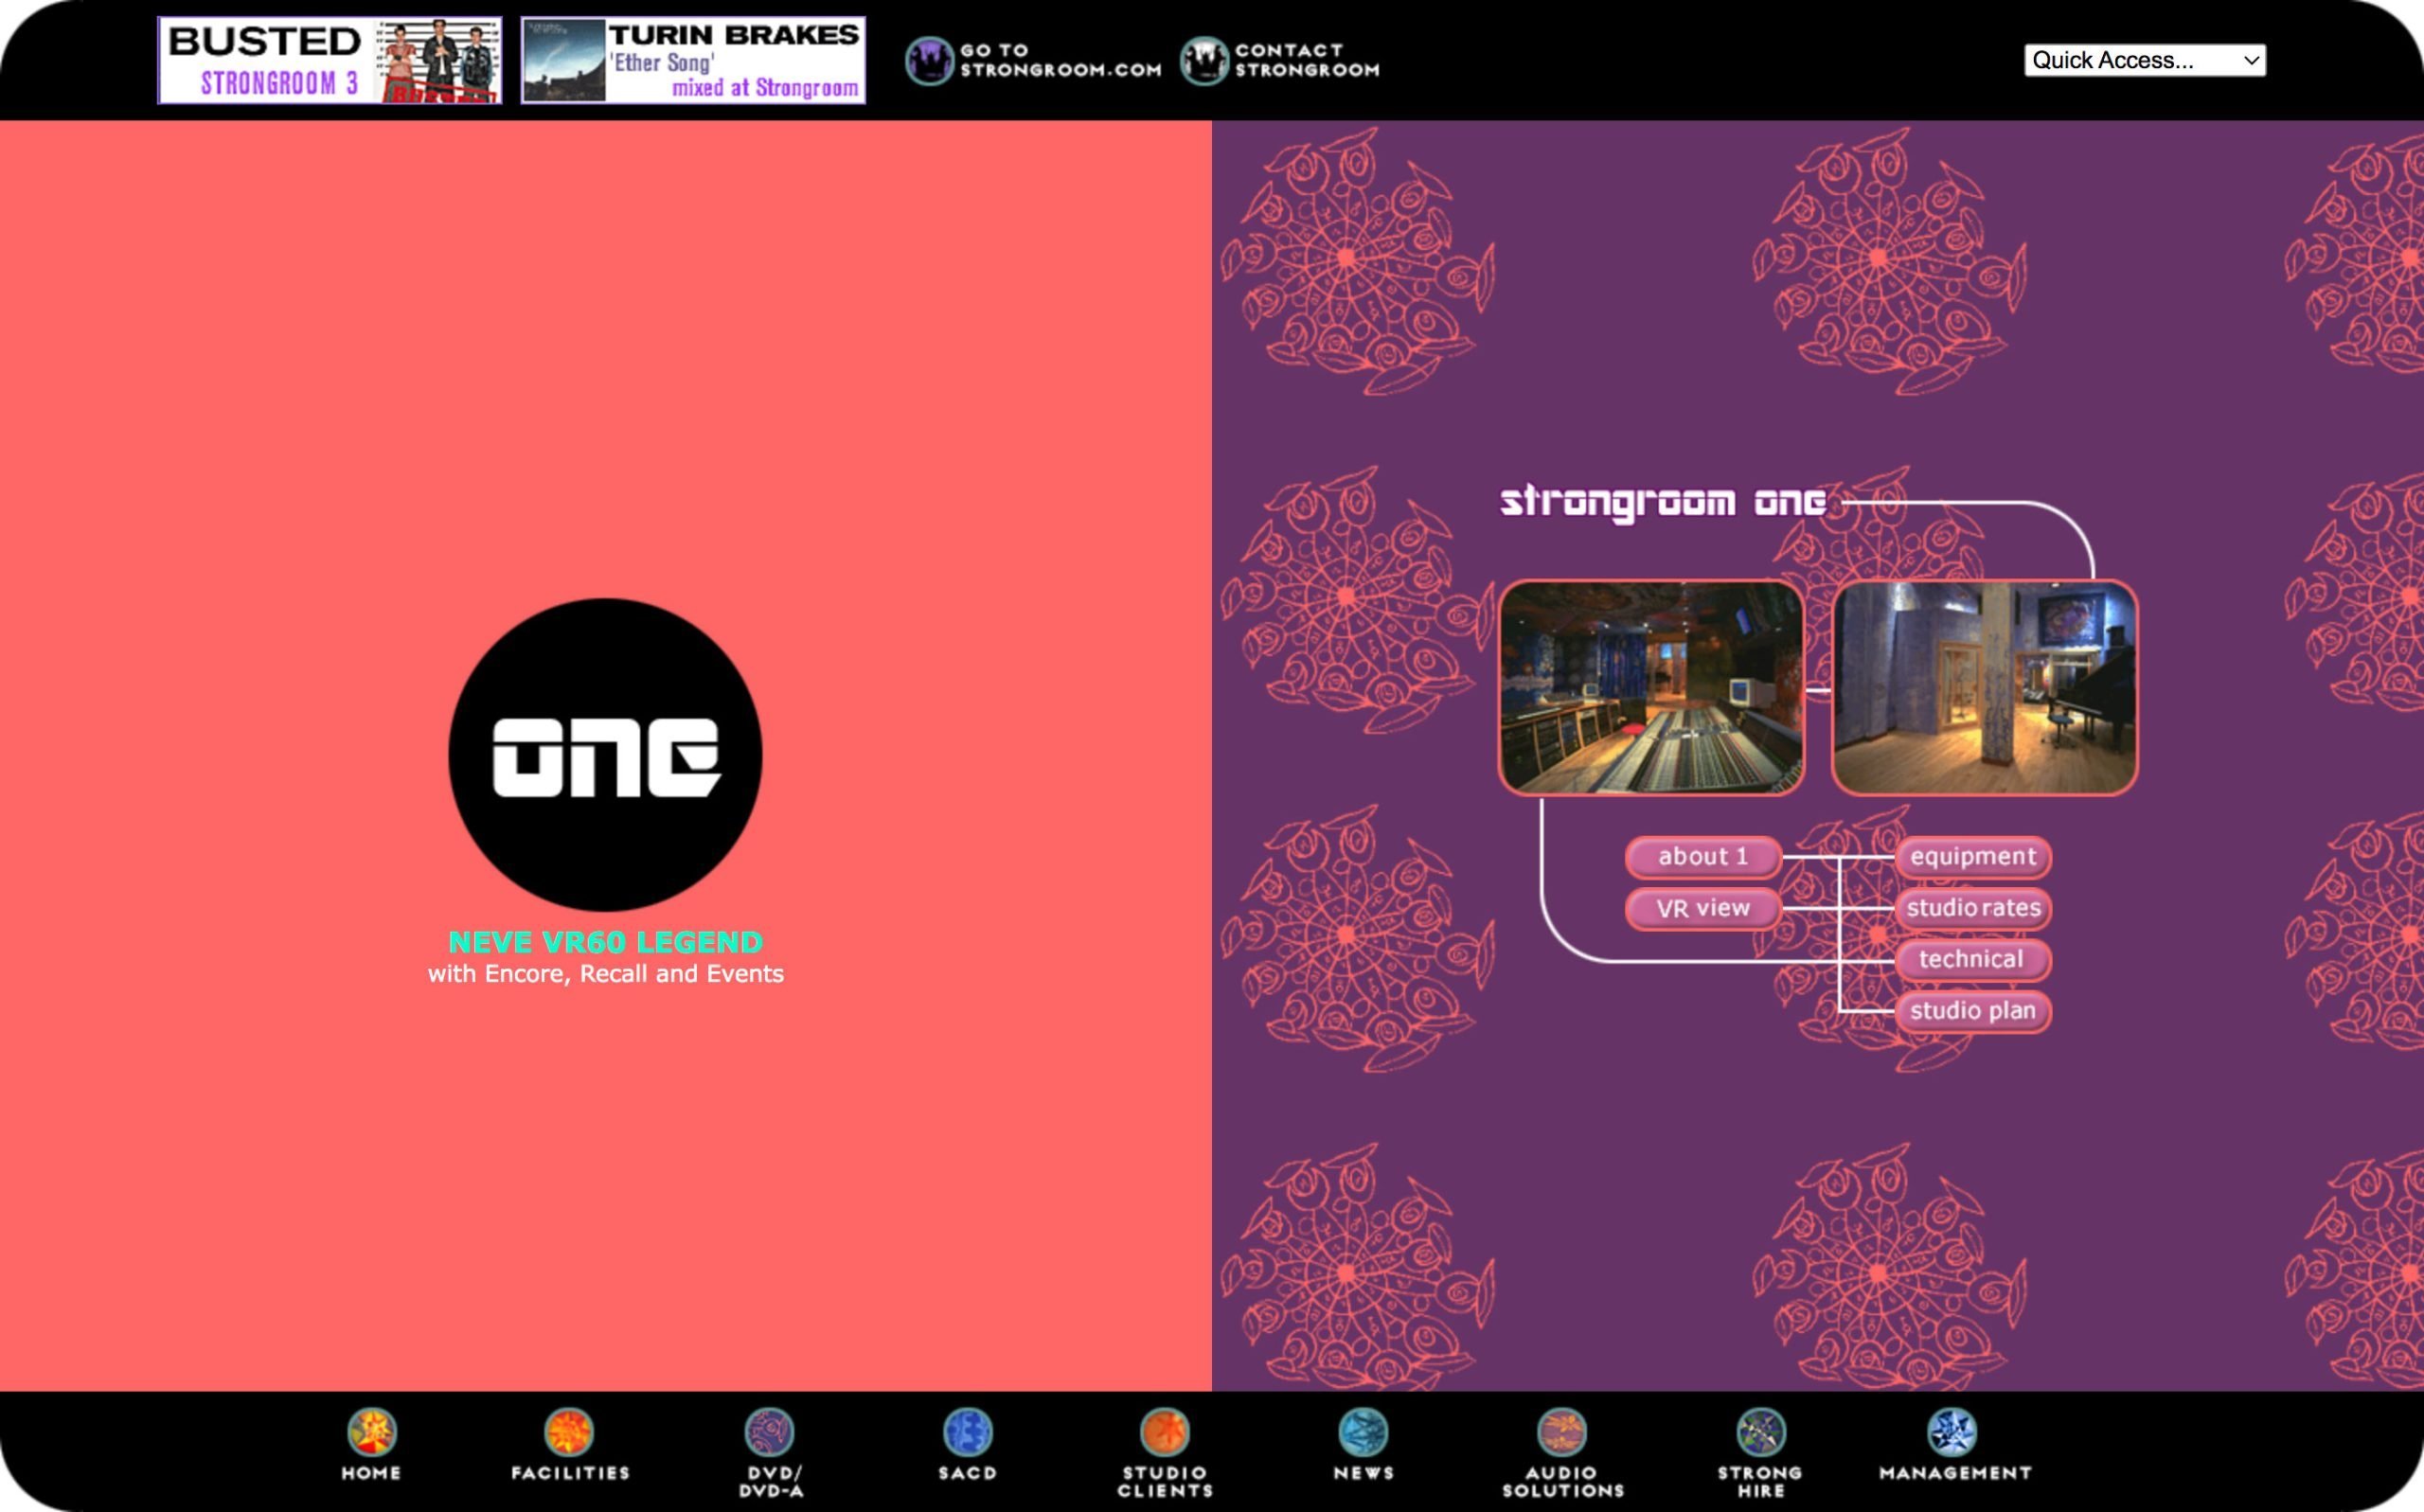View the Equipment list

click(x=1972, y=856)
